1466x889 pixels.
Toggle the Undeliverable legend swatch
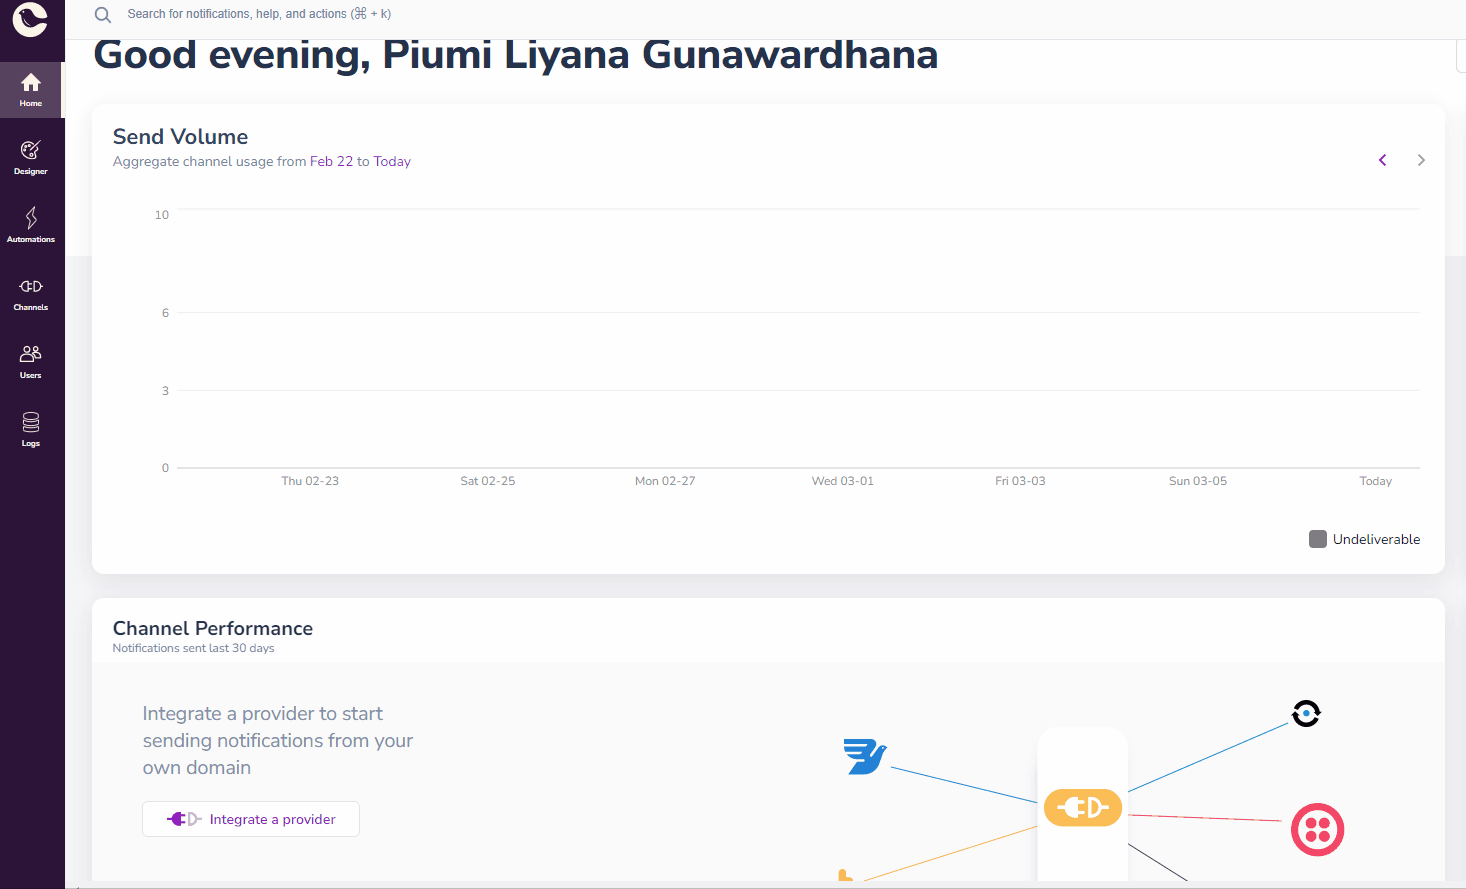(x=1318, y=539)
